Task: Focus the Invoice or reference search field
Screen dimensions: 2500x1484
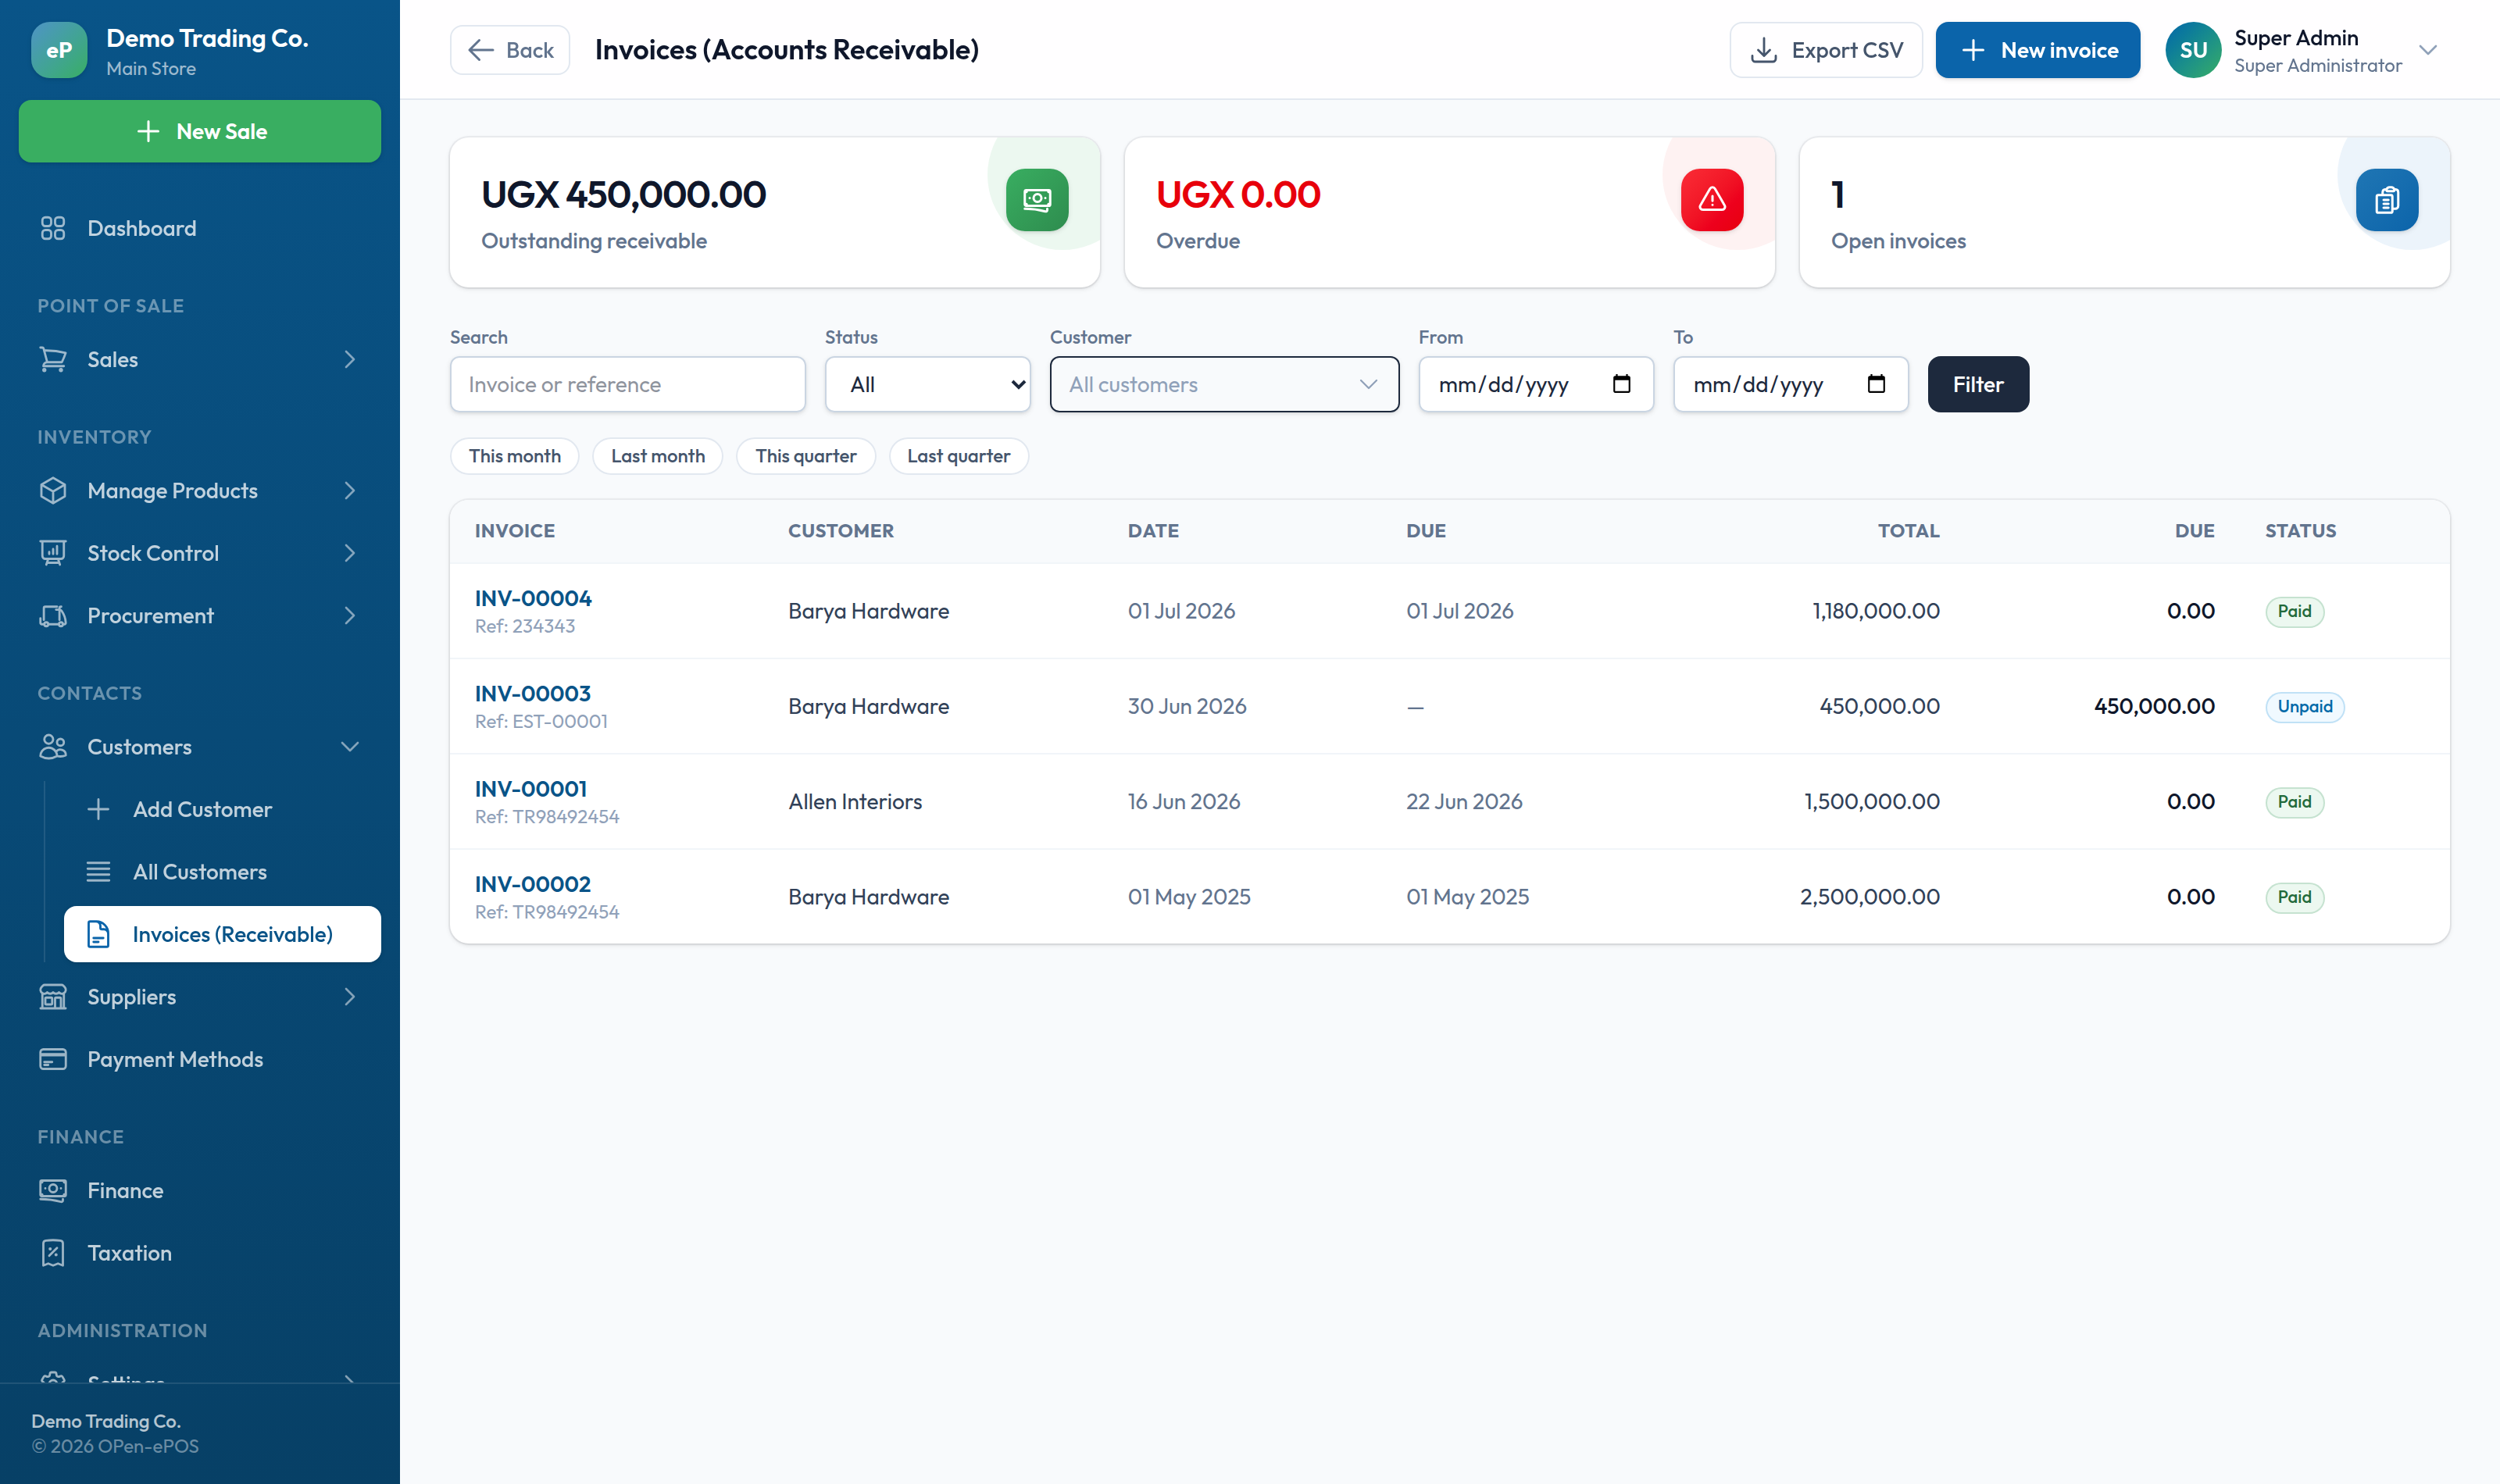Action: pyautogui.click(x=628, y=384)
